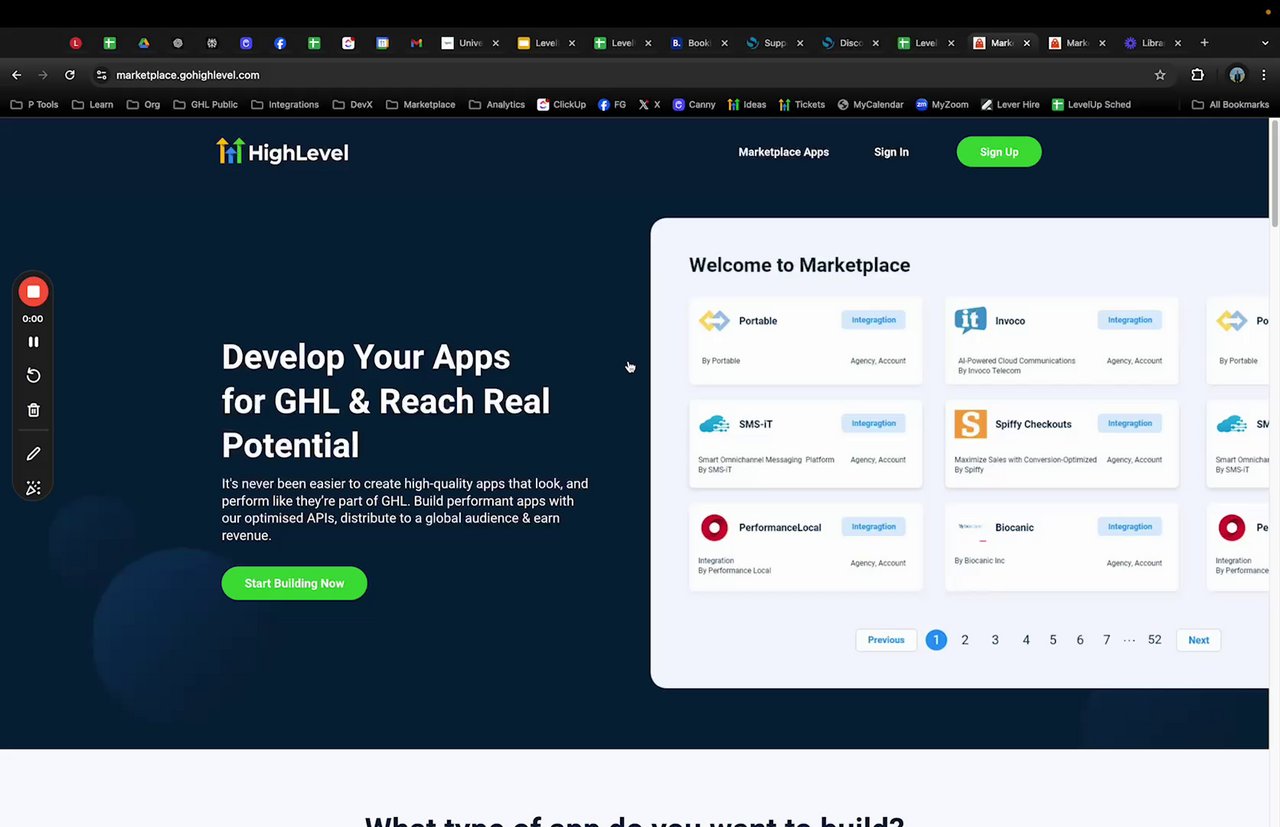1280x827 pixels.
Task: Pause the recording in the recorder toolbar
Action: point(33,342)
